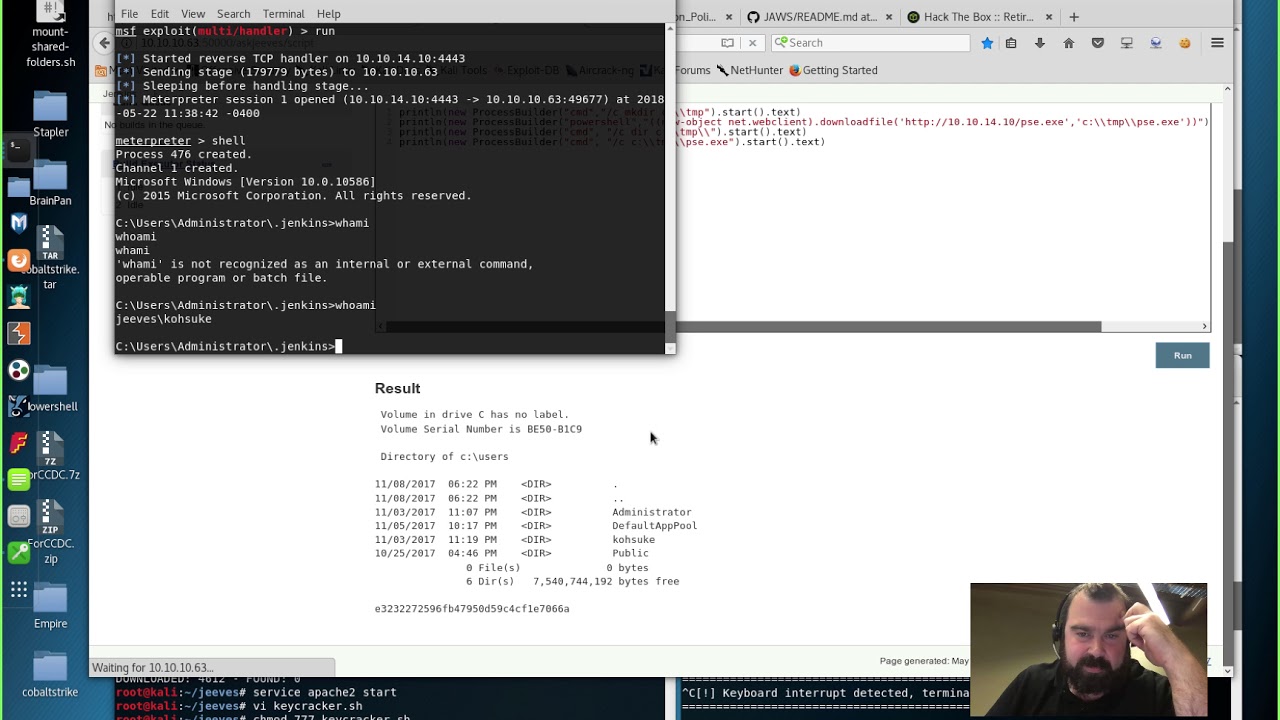Click the globe extension icon in Firefox toolbar
The image size is (1280, 720).
tap(1156, 43)
